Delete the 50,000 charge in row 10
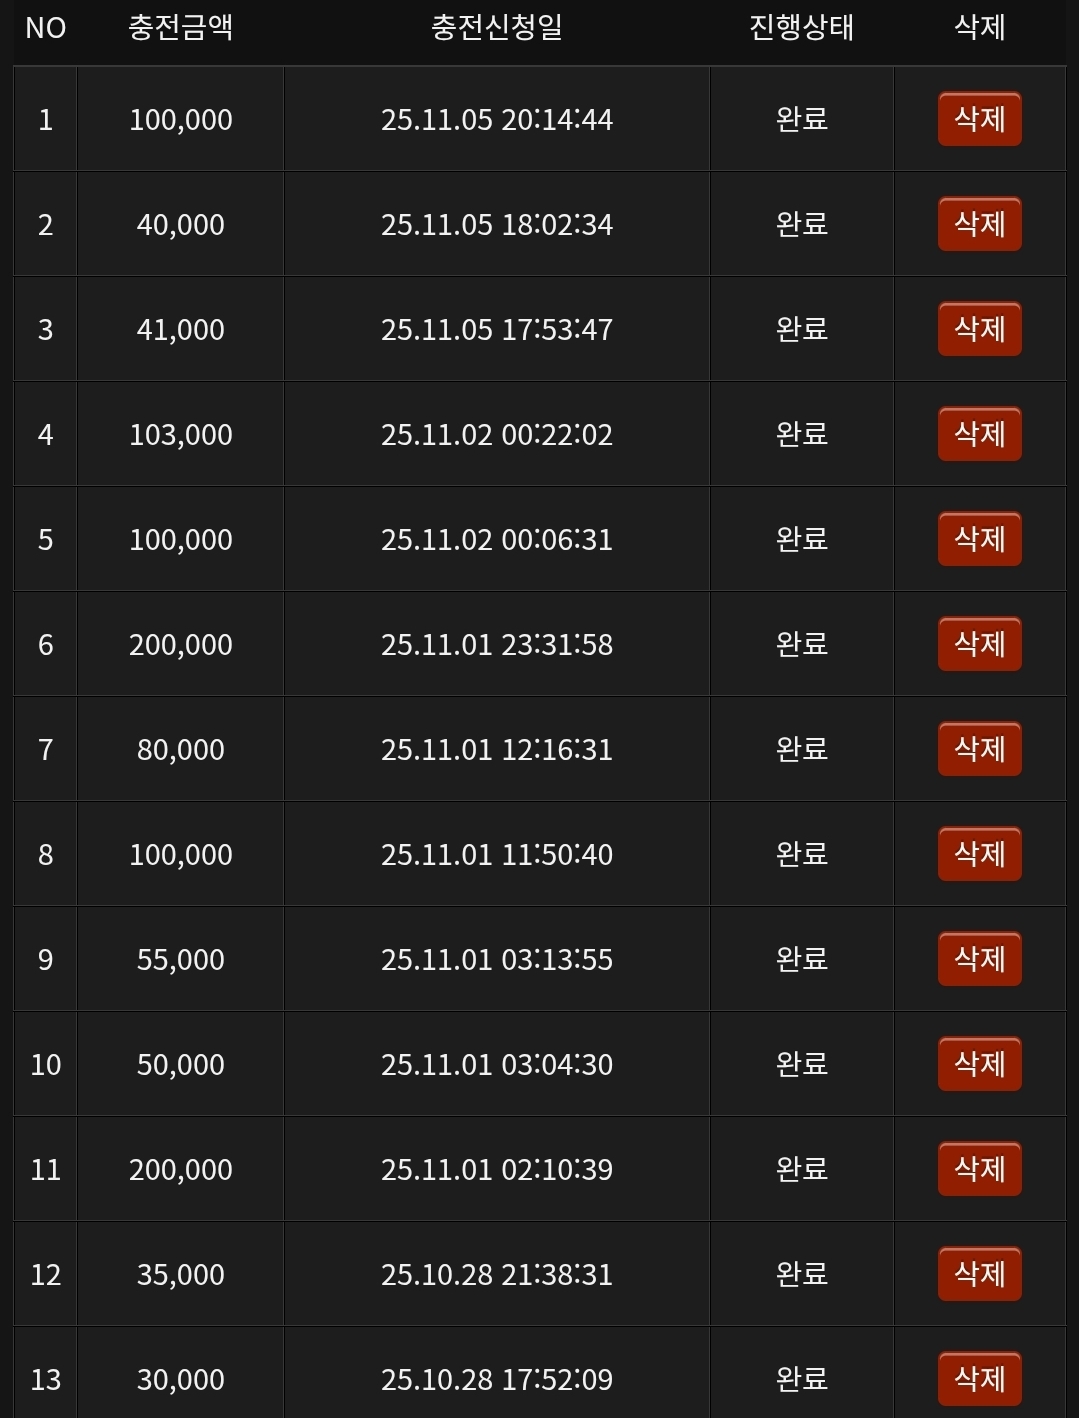Image resolution: width=1079 pixels, height=1418 pixels. [x=979, y=1065]
